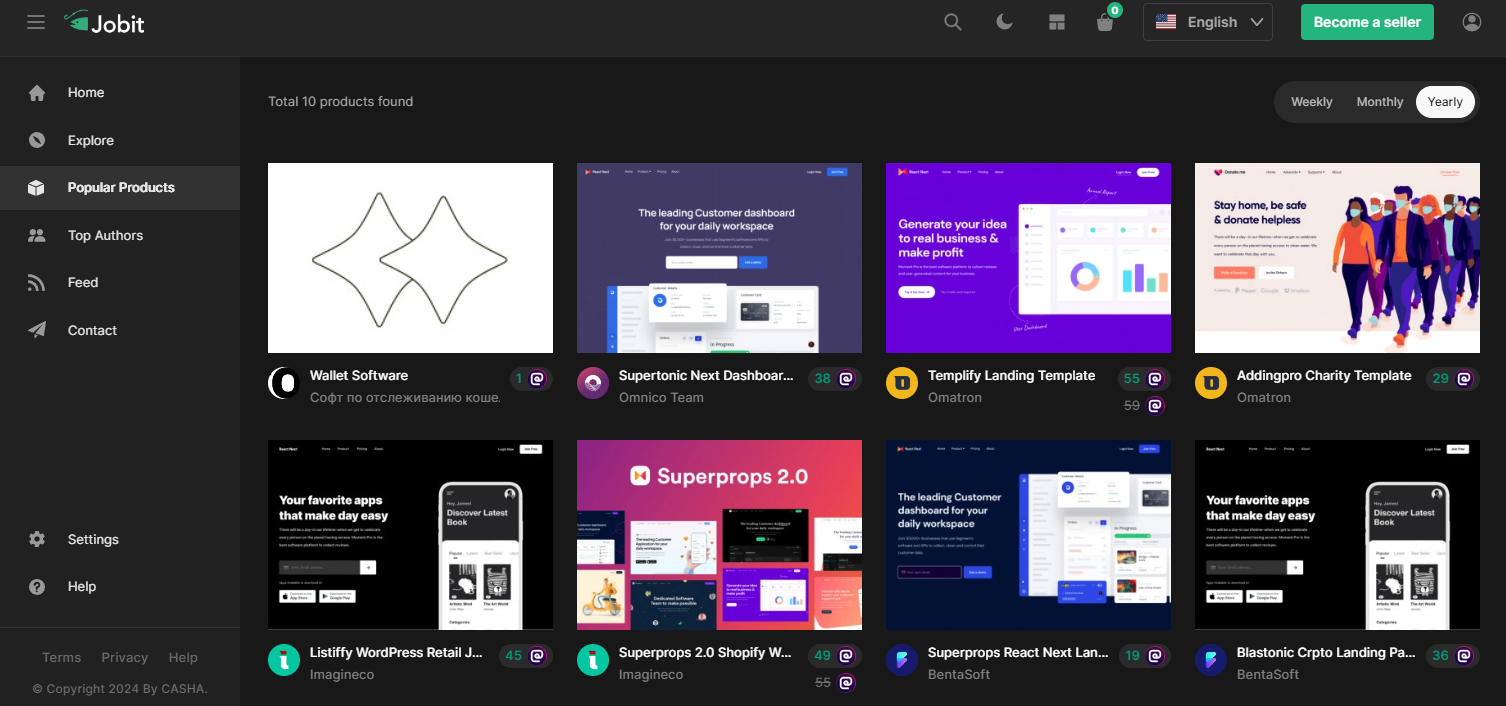The height and width of the screenshot is (706, 1506).
Task: Click Omnico Team author avatar
Action: click(x=593, y=383)
